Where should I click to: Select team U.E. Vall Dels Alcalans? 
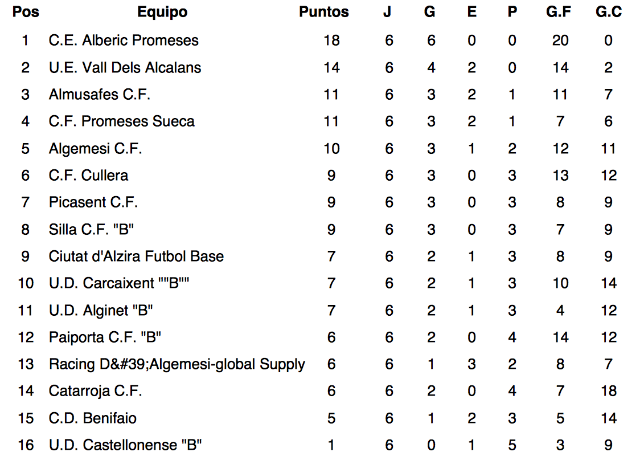coord(125,67)
